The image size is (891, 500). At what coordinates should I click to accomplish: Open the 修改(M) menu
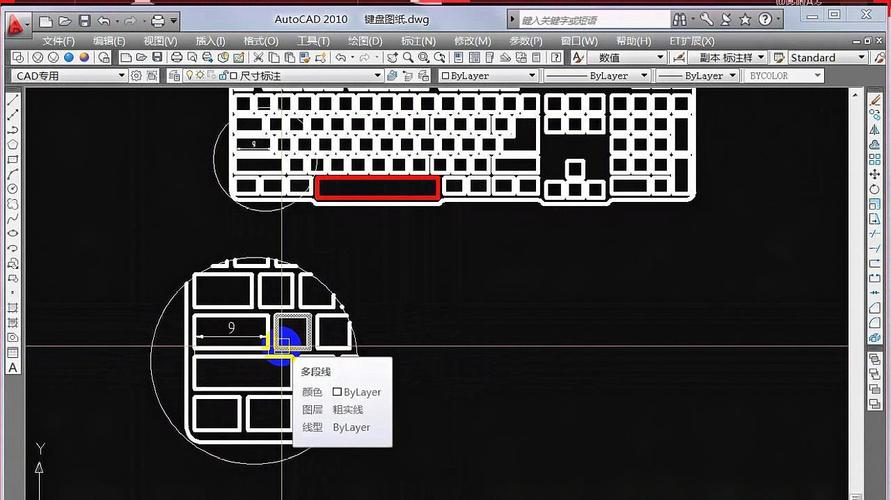coord(472,41)
